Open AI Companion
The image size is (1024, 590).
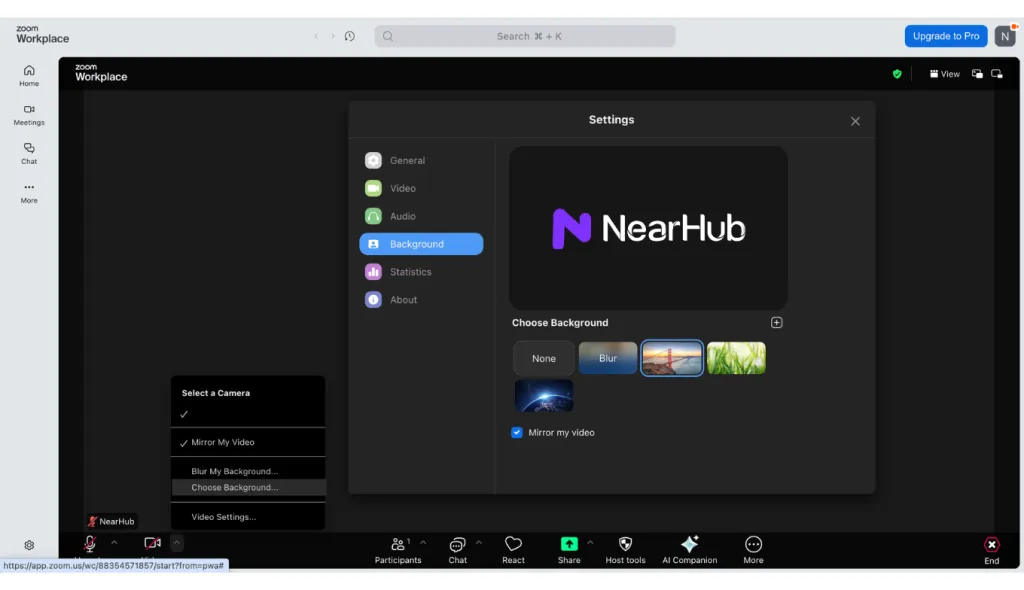690,550
